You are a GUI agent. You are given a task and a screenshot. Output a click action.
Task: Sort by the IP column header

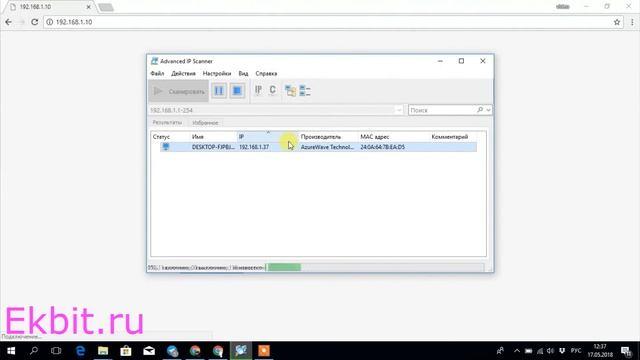click(267, 137)
